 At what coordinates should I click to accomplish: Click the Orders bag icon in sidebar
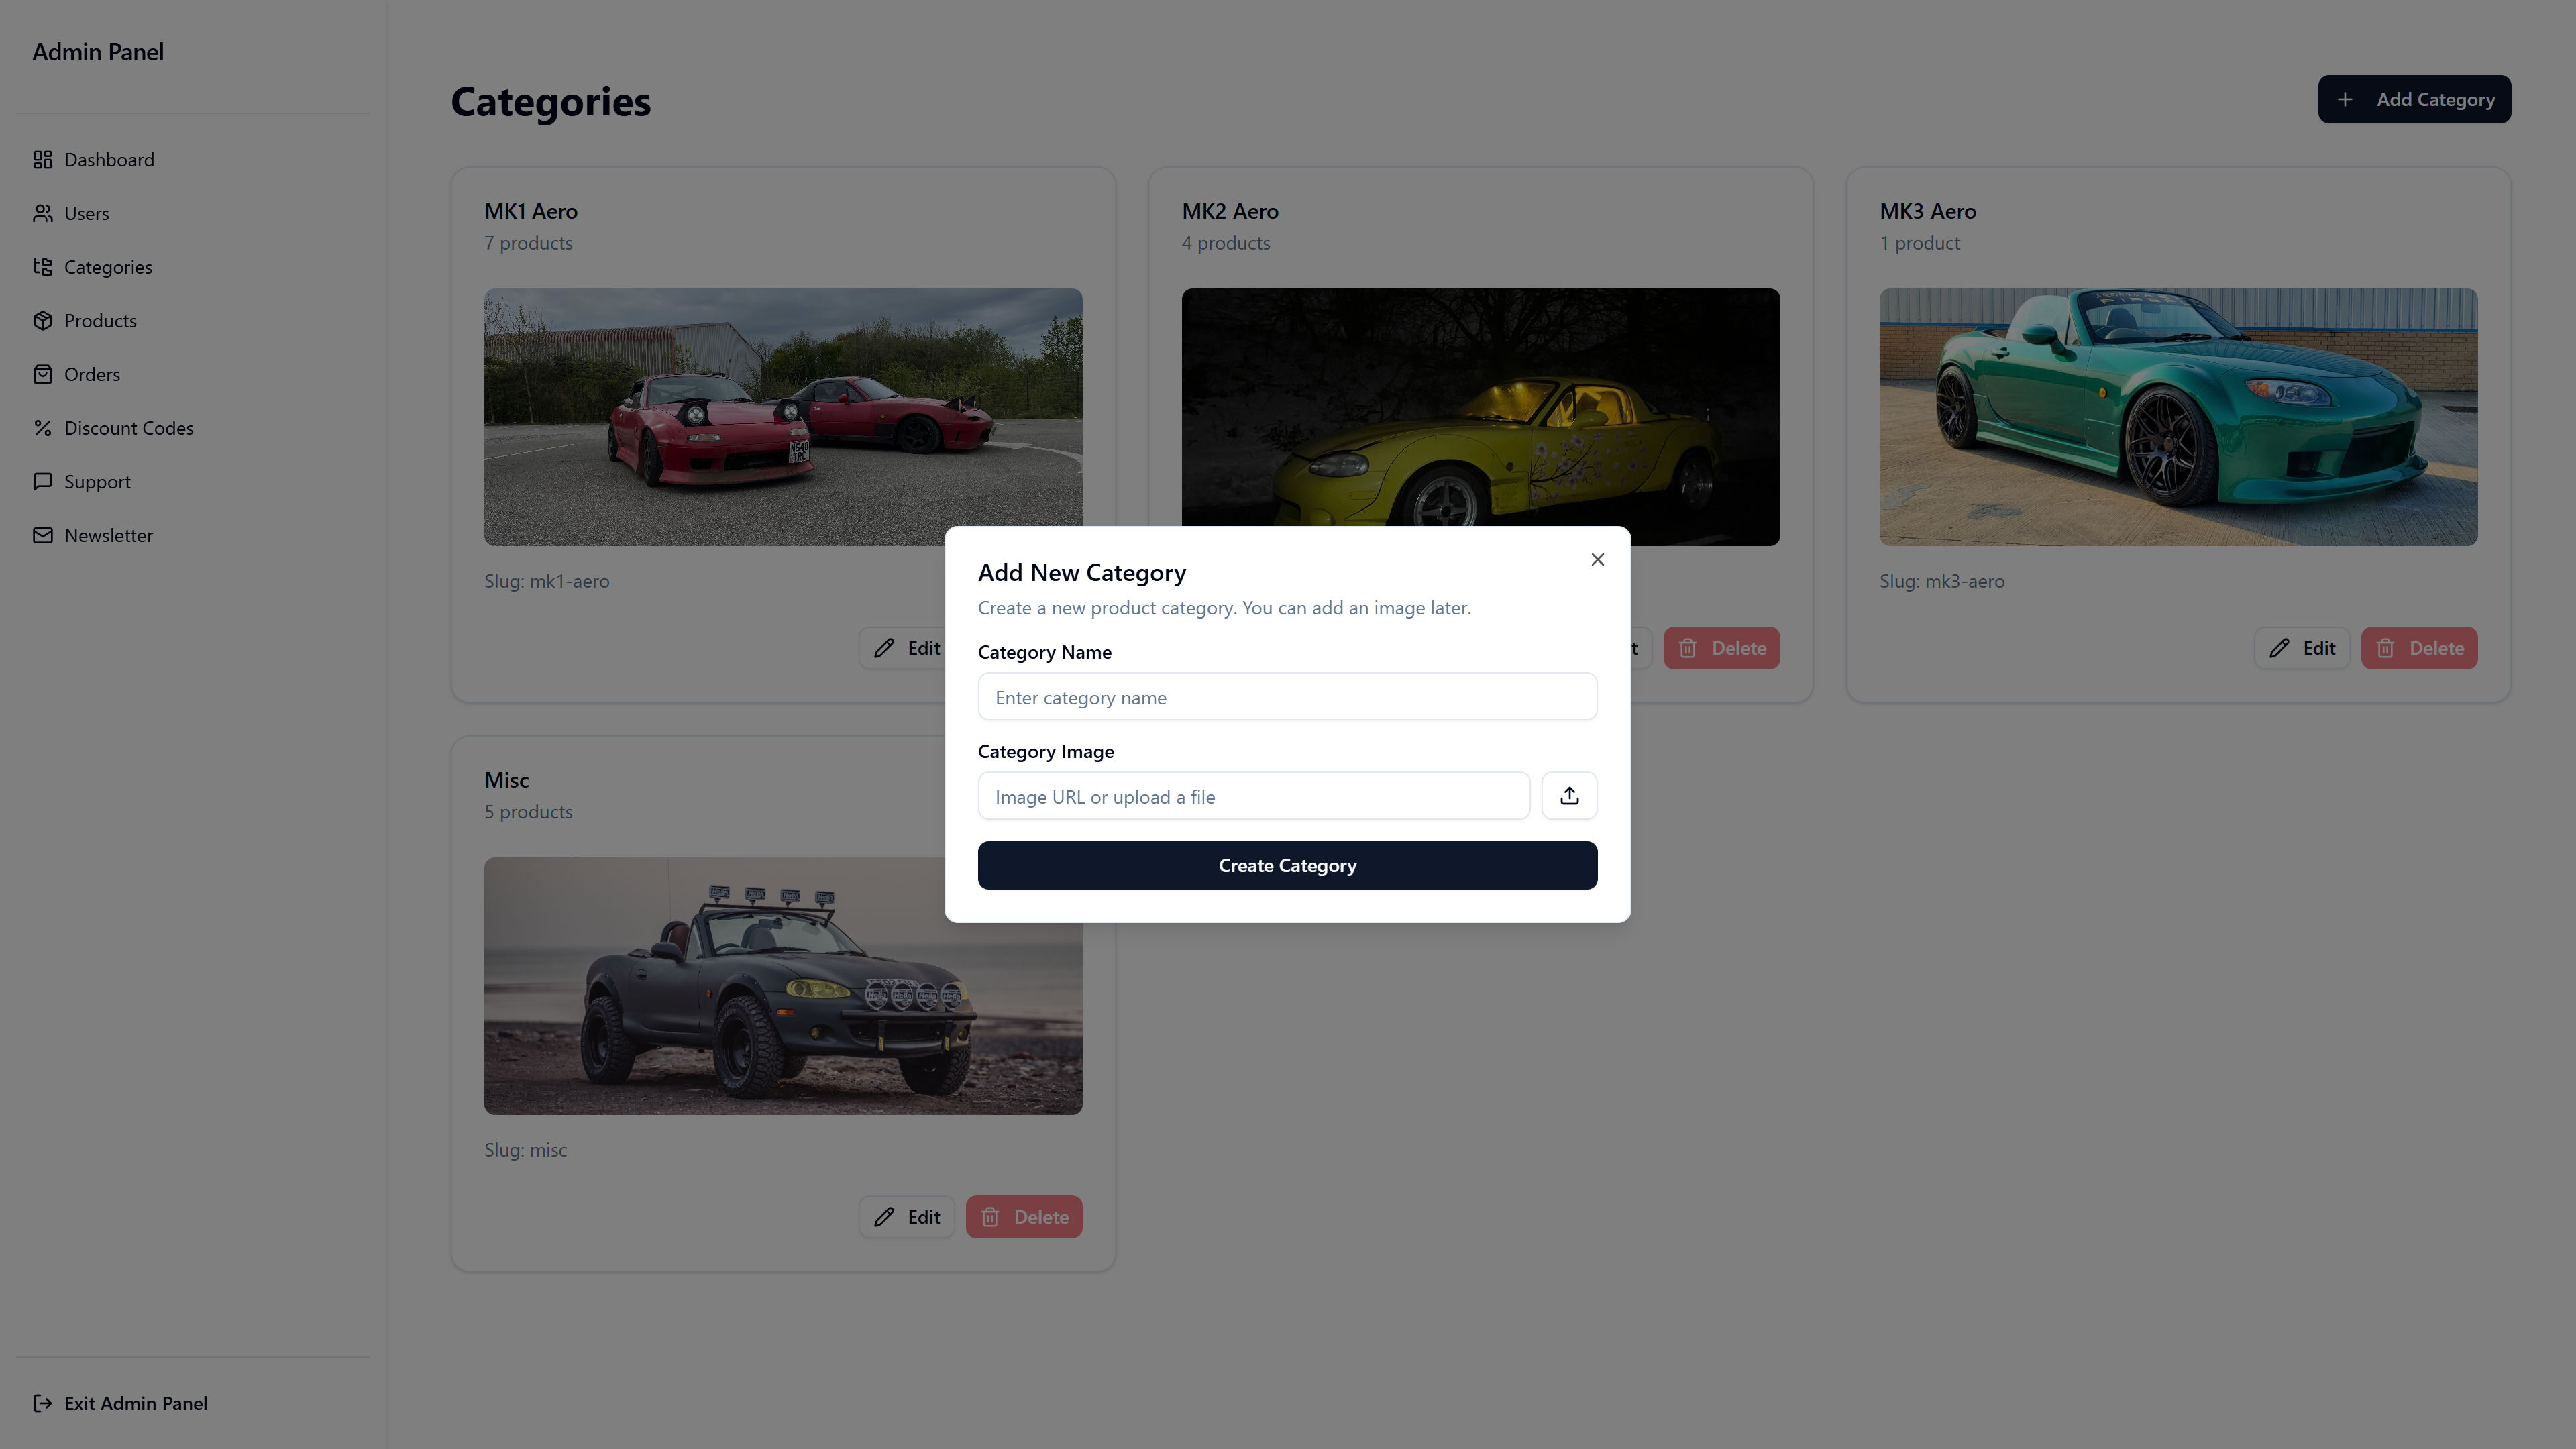click(x=42, y=374)
